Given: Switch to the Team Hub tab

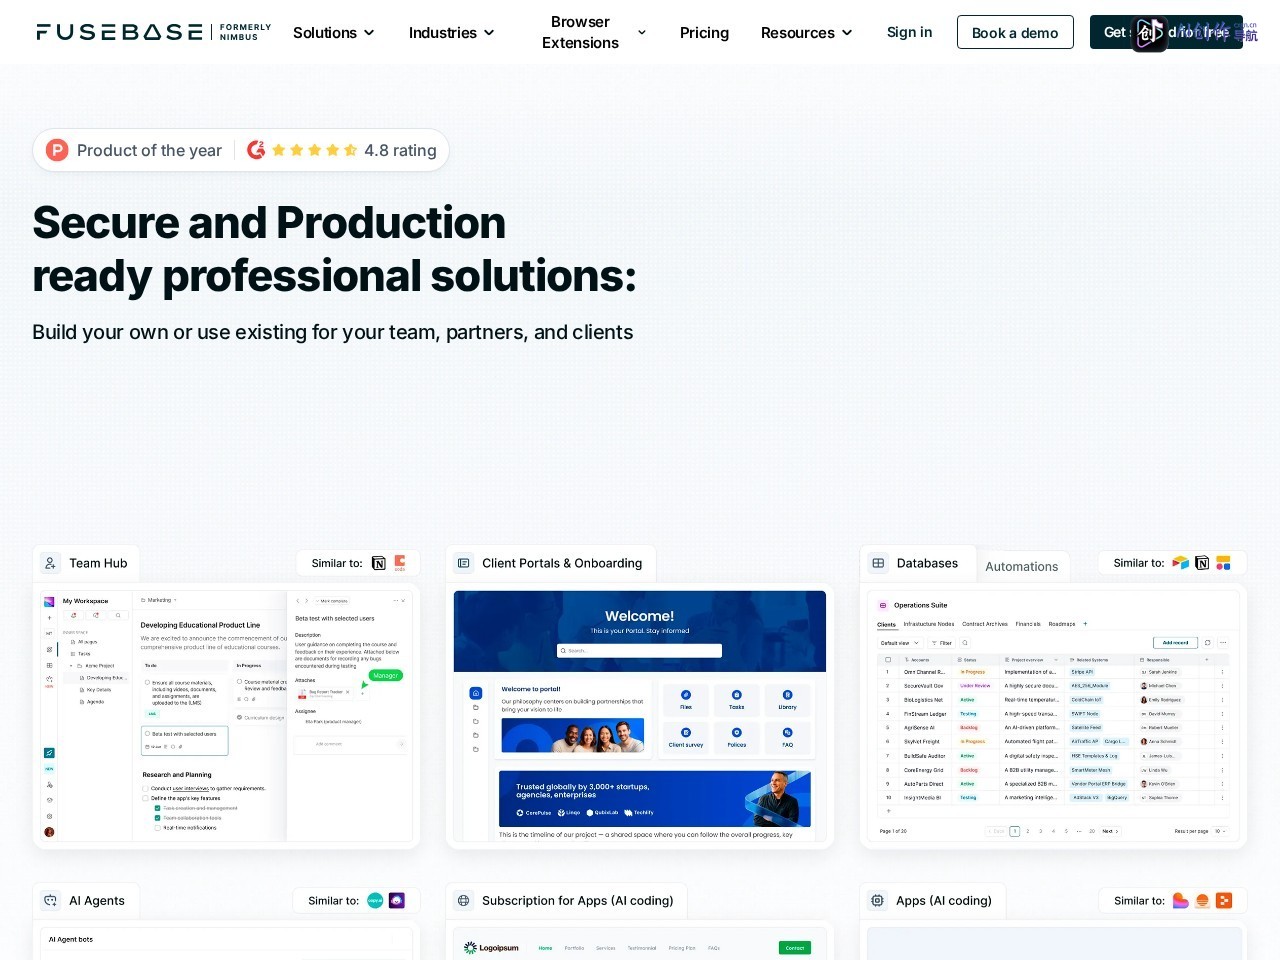Looking at the screenshot, I should click(86, 563).
